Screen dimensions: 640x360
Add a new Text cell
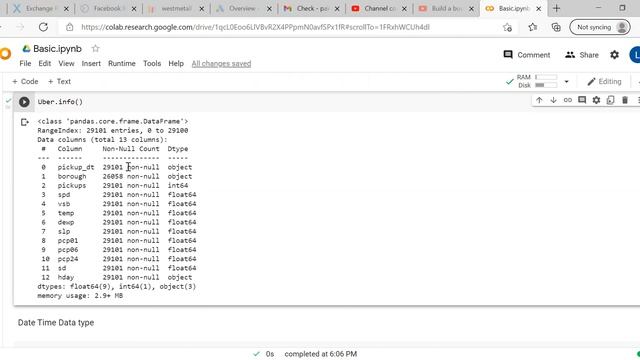tap(60, 82)
